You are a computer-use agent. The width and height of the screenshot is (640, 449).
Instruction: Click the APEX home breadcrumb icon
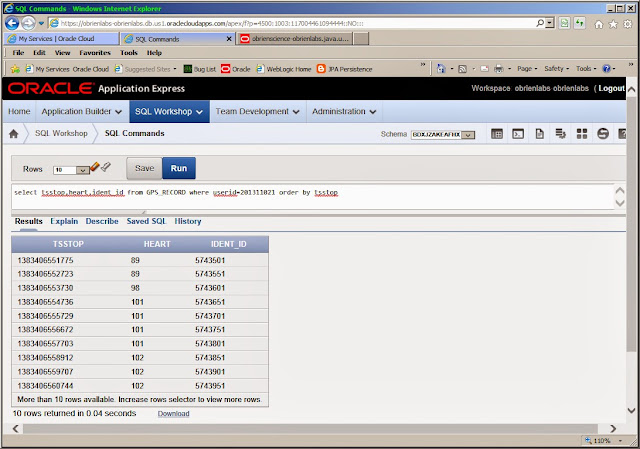click(13, 133)
